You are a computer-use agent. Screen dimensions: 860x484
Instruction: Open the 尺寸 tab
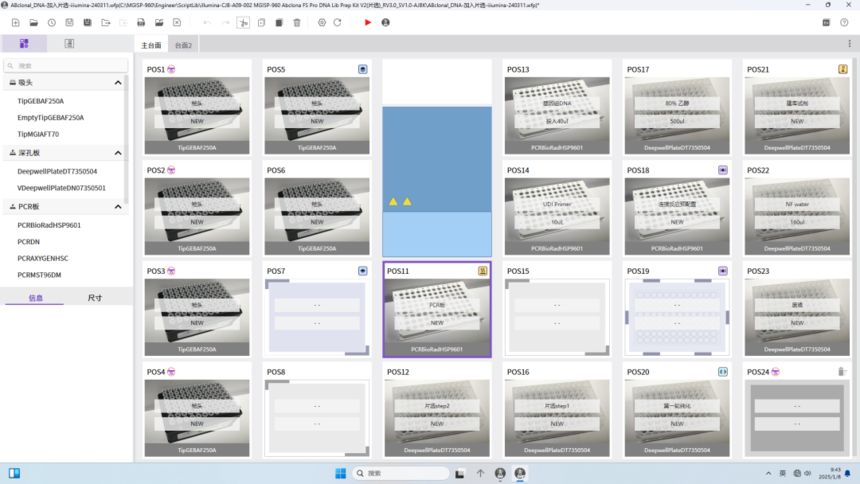(x=95, y=298)
